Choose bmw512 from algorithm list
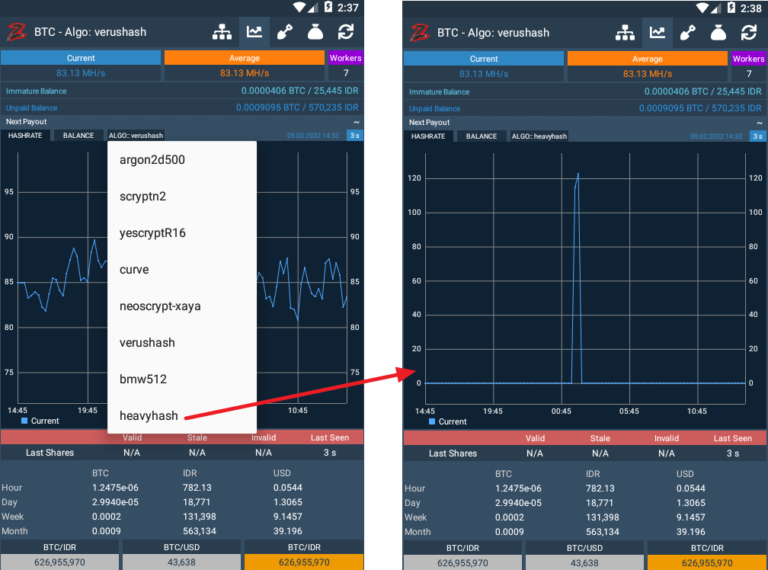This screenshot has height=570, width=768. (182, 379)
